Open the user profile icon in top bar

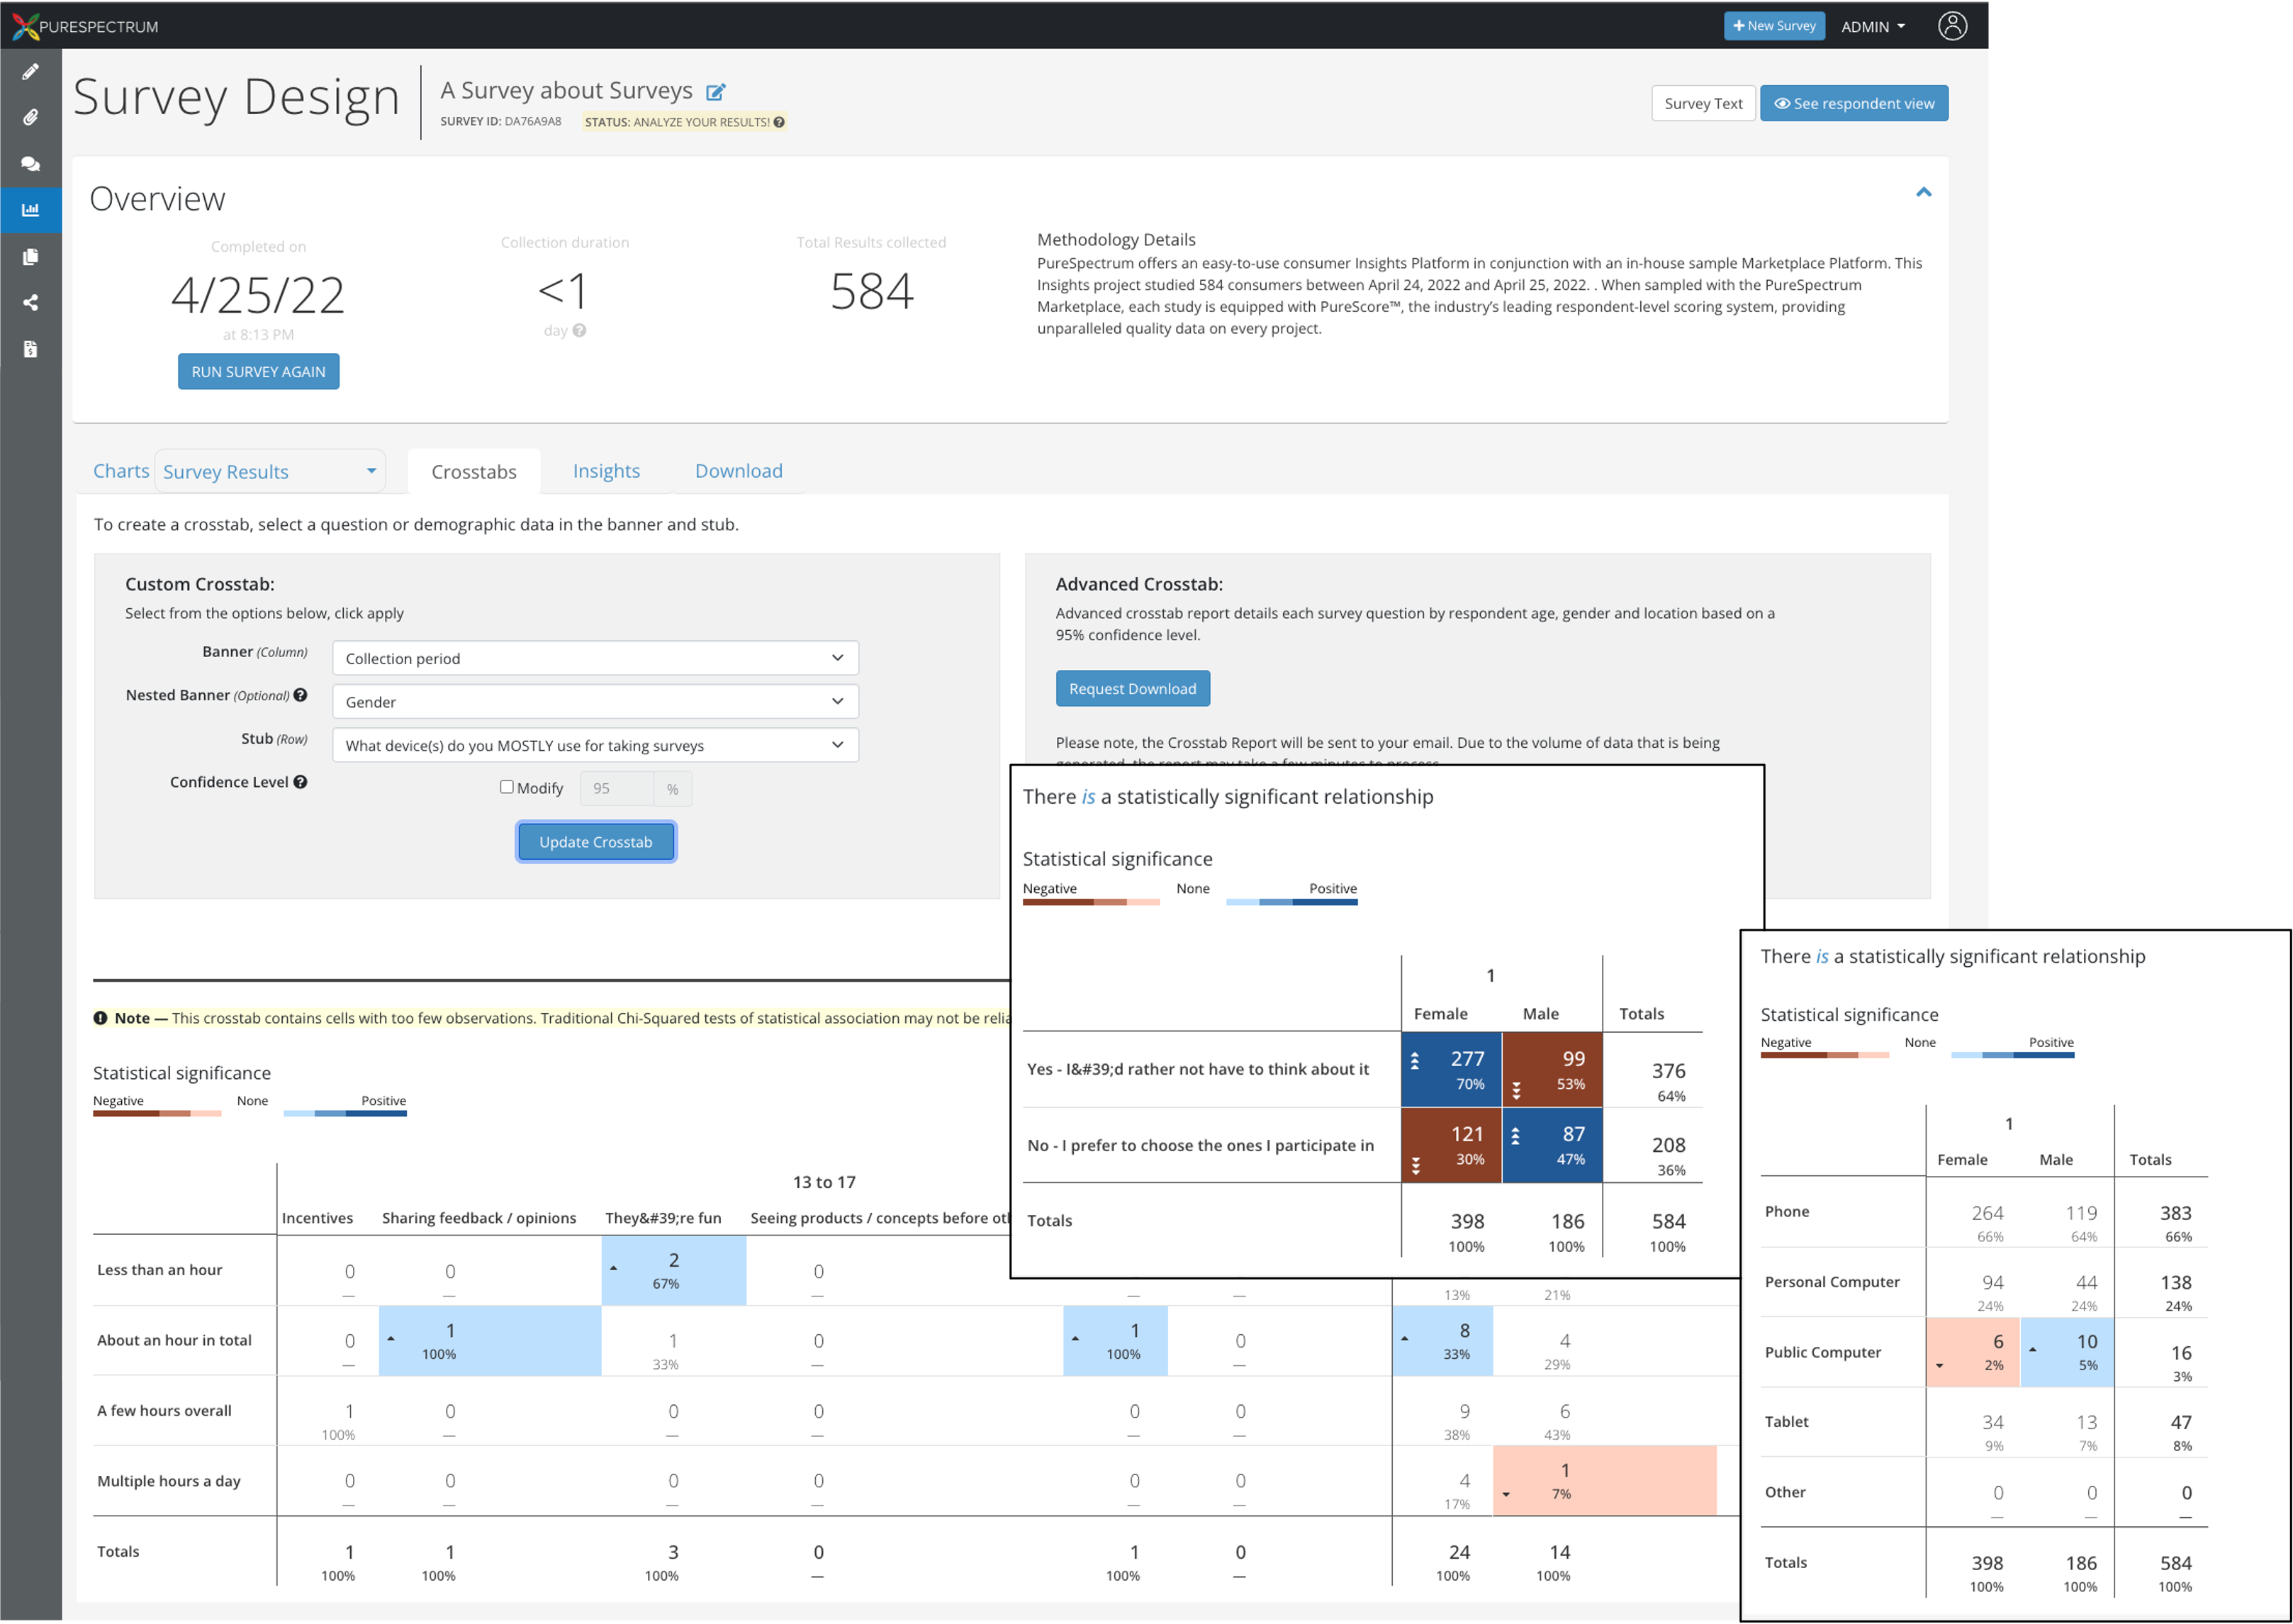[1954, 25]
